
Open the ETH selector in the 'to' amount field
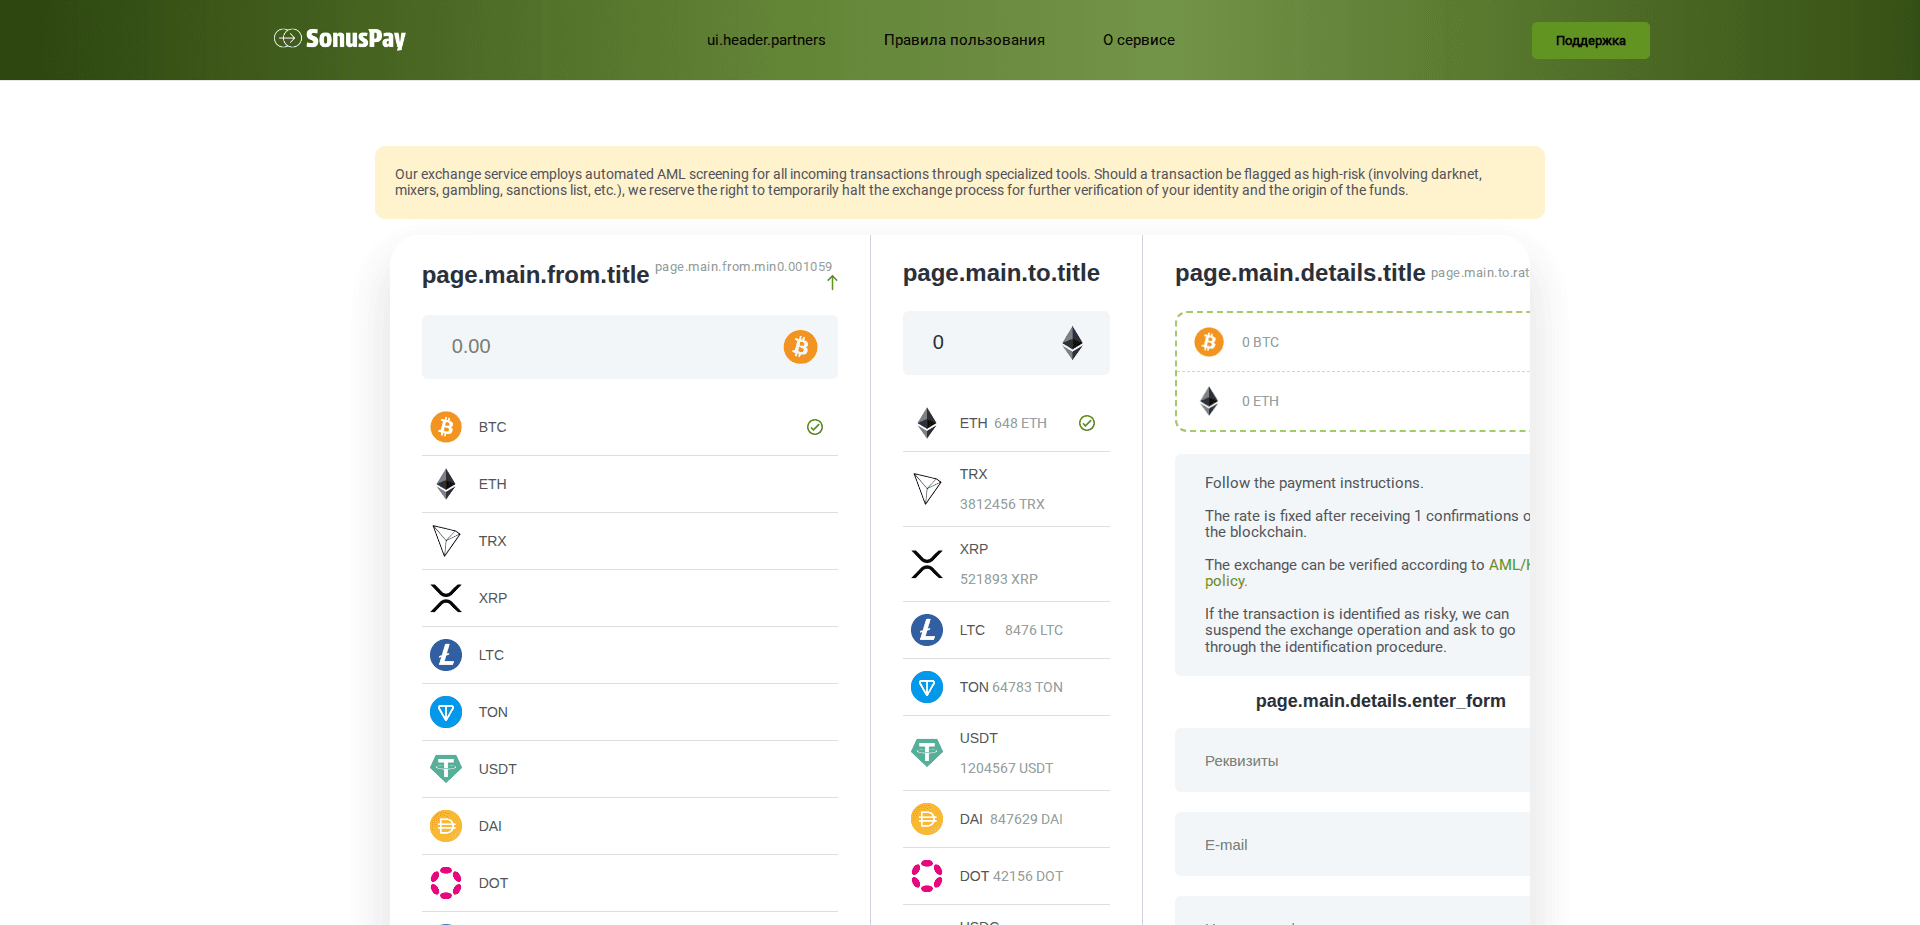click(x=1072, y=342)
